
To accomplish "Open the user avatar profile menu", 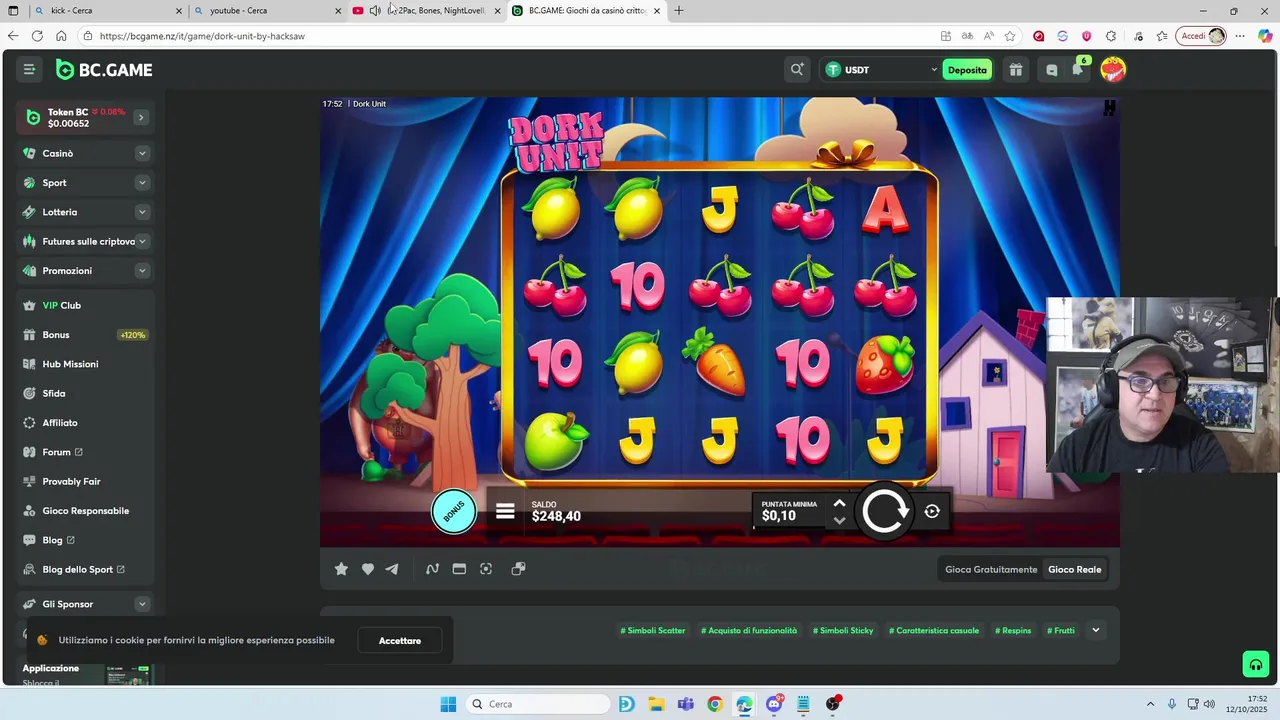I will tap(1113, 69).
